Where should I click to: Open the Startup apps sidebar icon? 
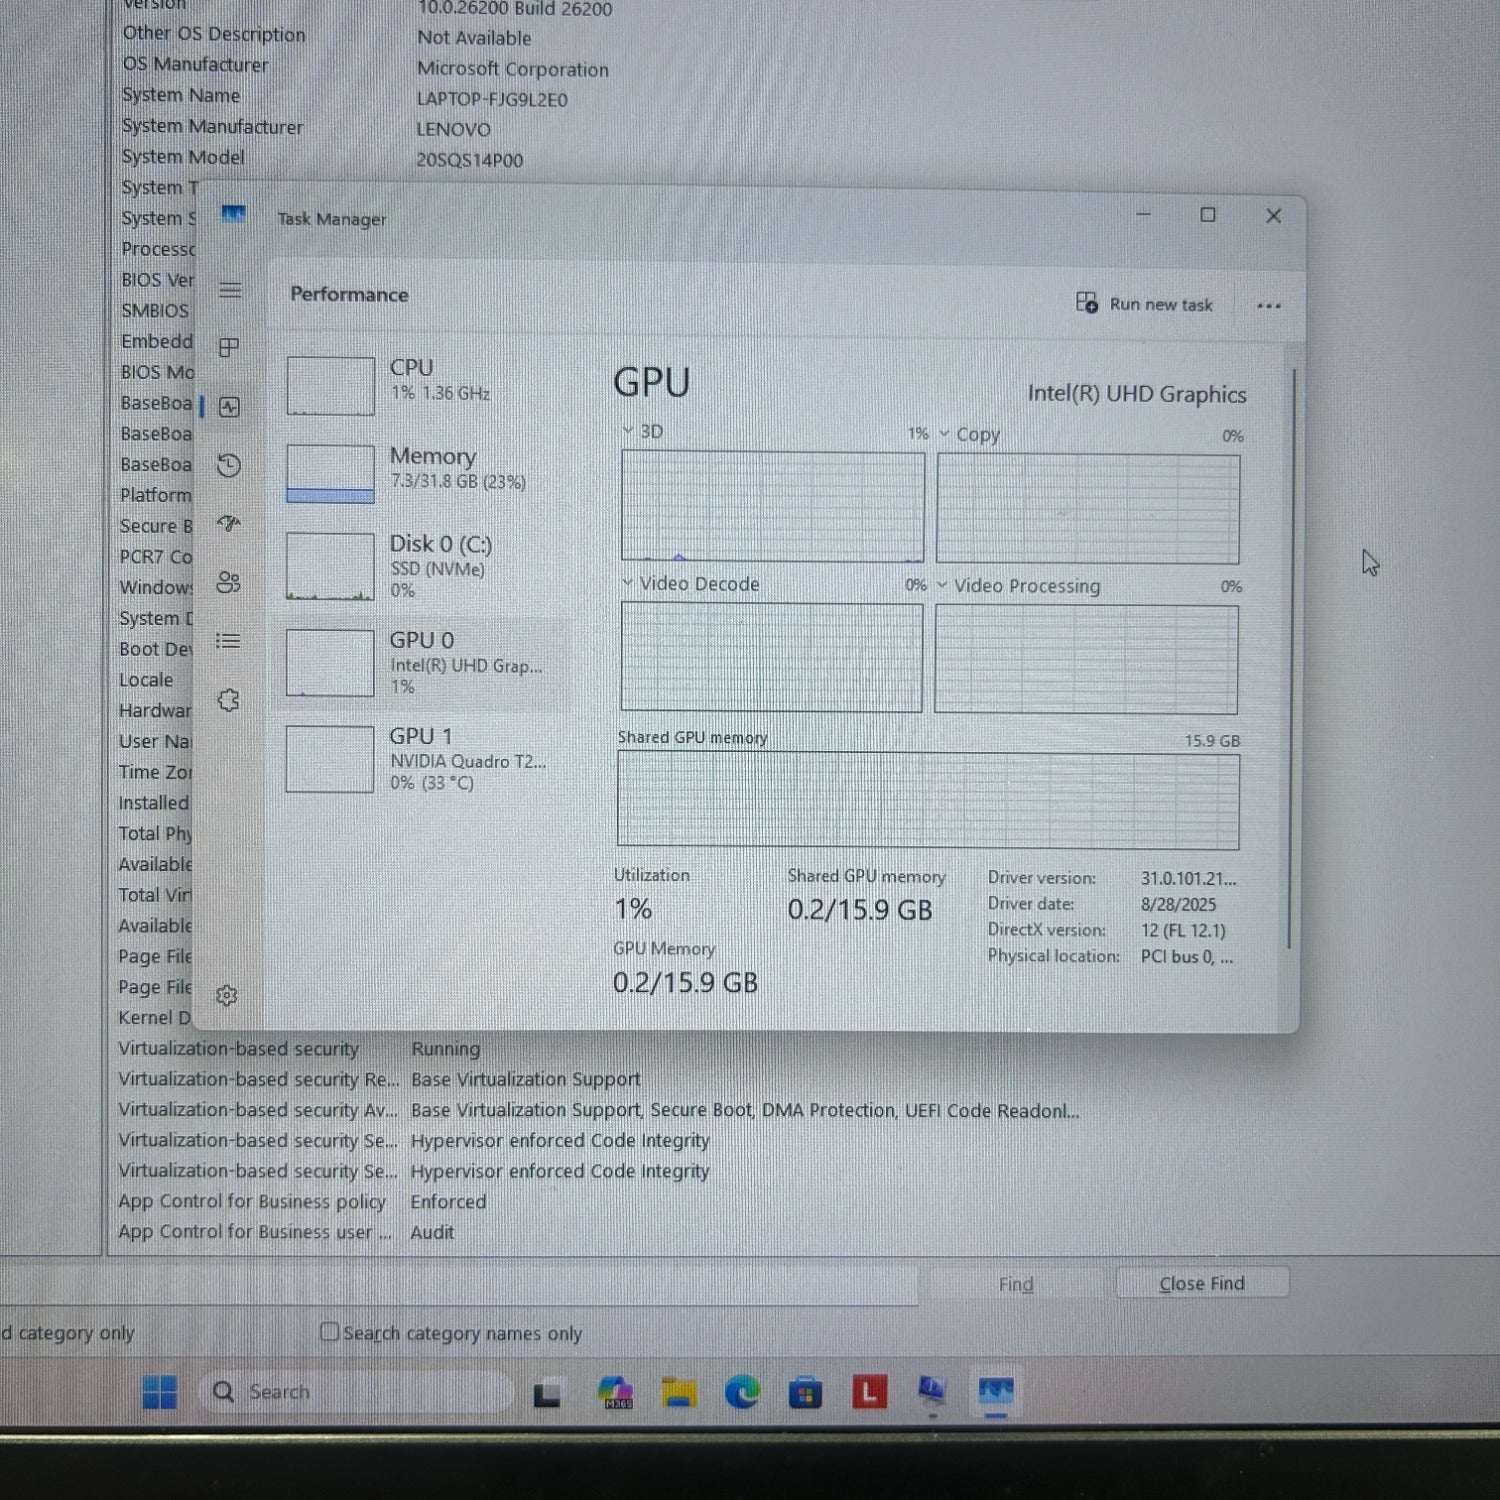pos(229,523)
